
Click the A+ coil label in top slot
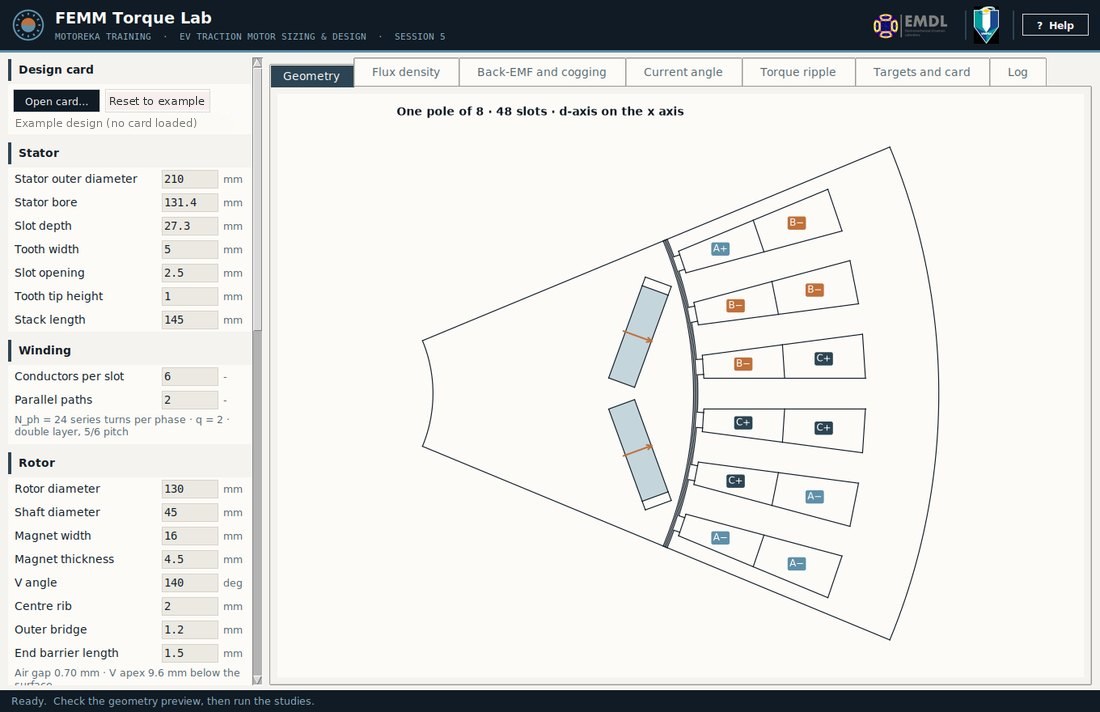coord(720,248)
